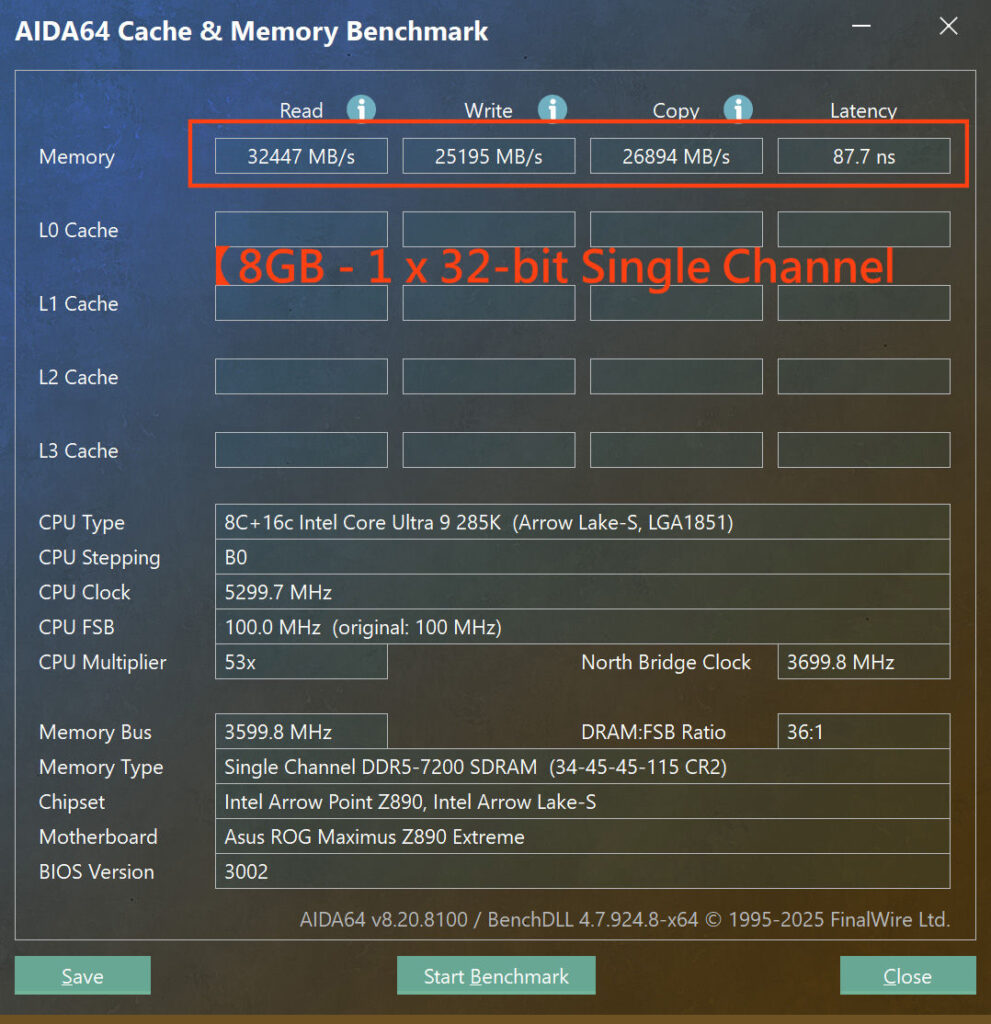Select the Motherboard field showing Asus ROG Maximus
This screenshot has width=991, height=1024.
click(582, 837)
